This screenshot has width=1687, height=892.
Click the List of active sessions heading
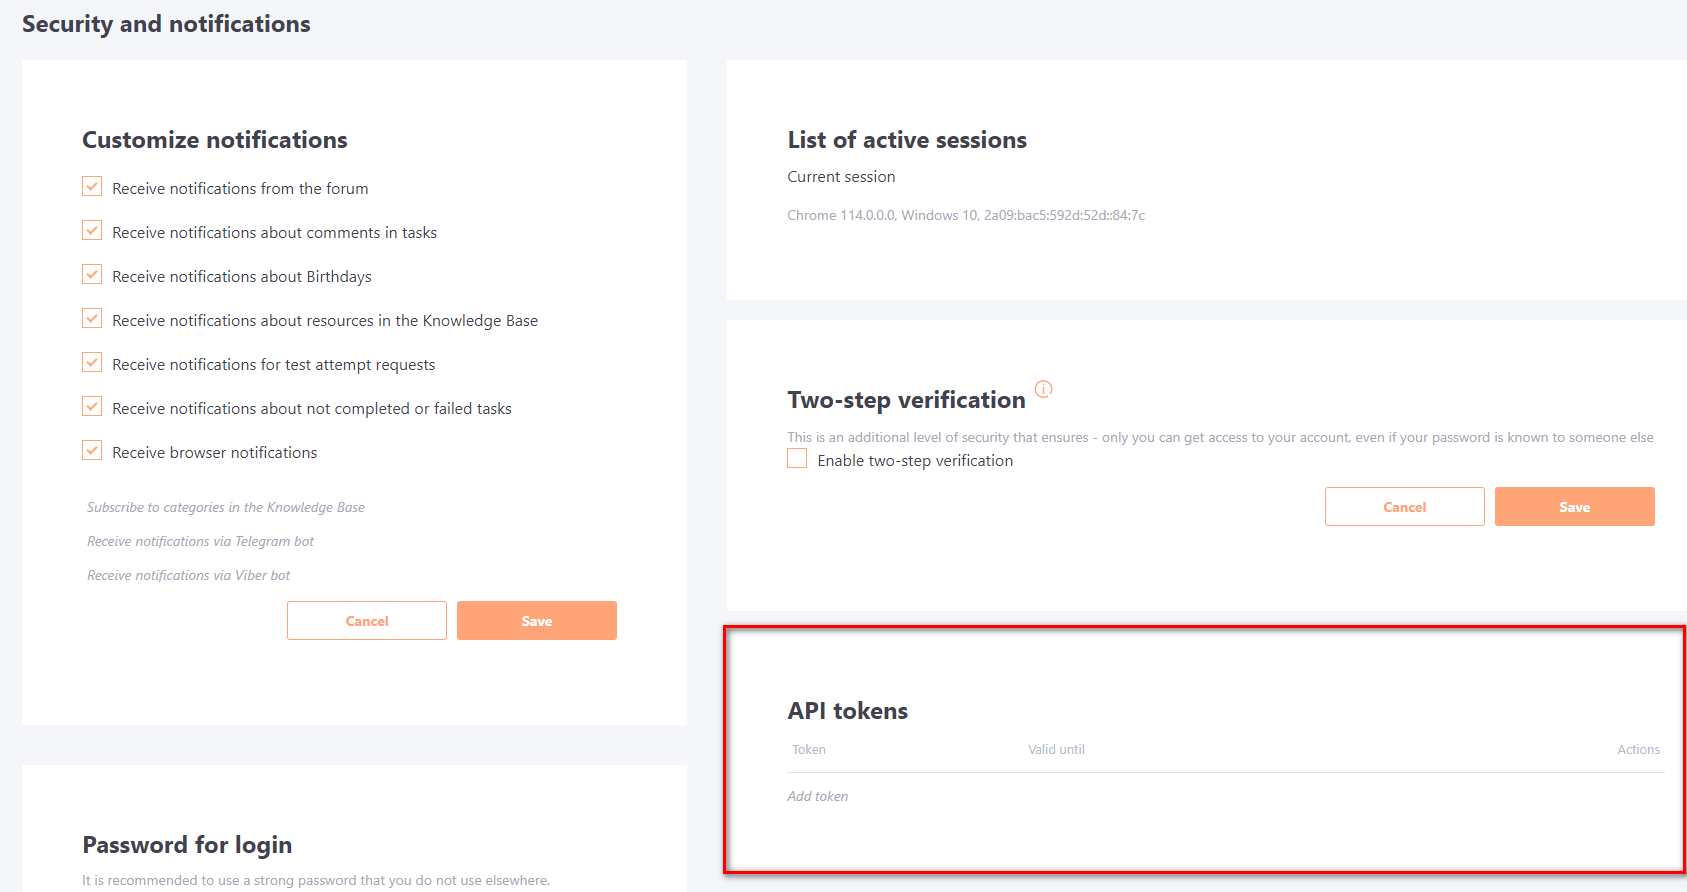coord(907,140)
